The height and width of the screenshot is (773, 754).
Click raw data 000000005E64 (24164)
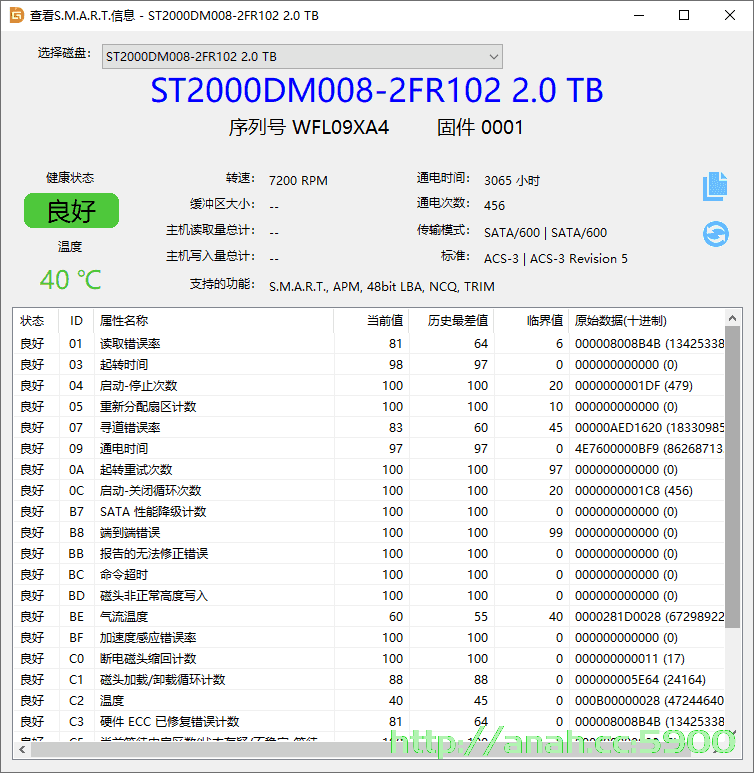pyautogui.click(x=640, y=680)
